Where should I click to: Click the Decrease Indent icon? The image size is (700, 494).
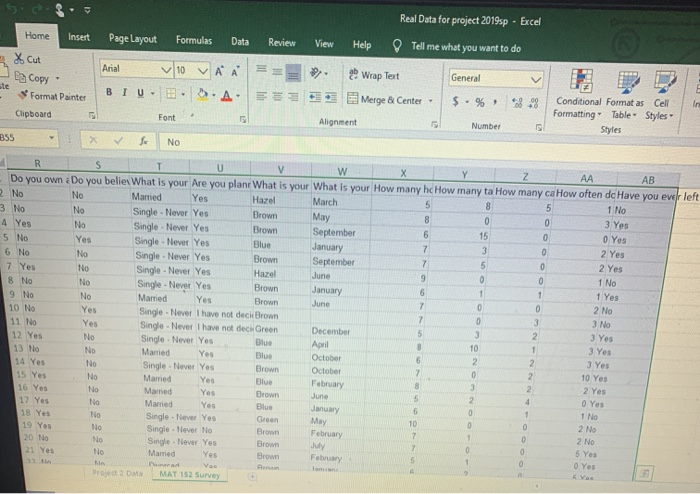[315, 97]
